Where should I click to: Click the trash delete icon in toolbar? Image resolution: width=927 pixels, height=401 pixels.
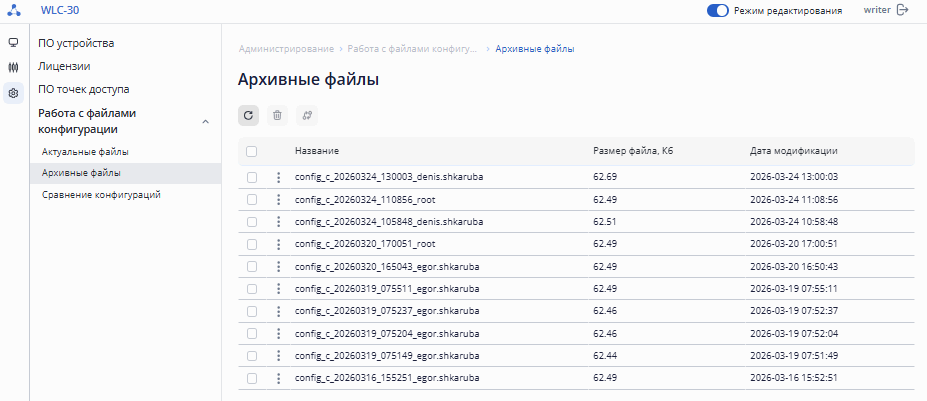[277, 115]
